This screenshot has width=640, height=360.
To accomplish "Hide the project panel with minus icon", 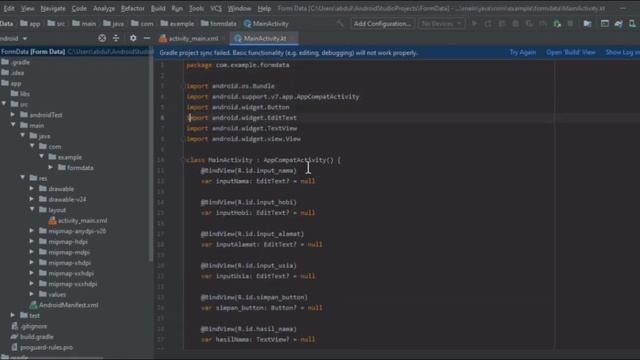I will 147,38.
